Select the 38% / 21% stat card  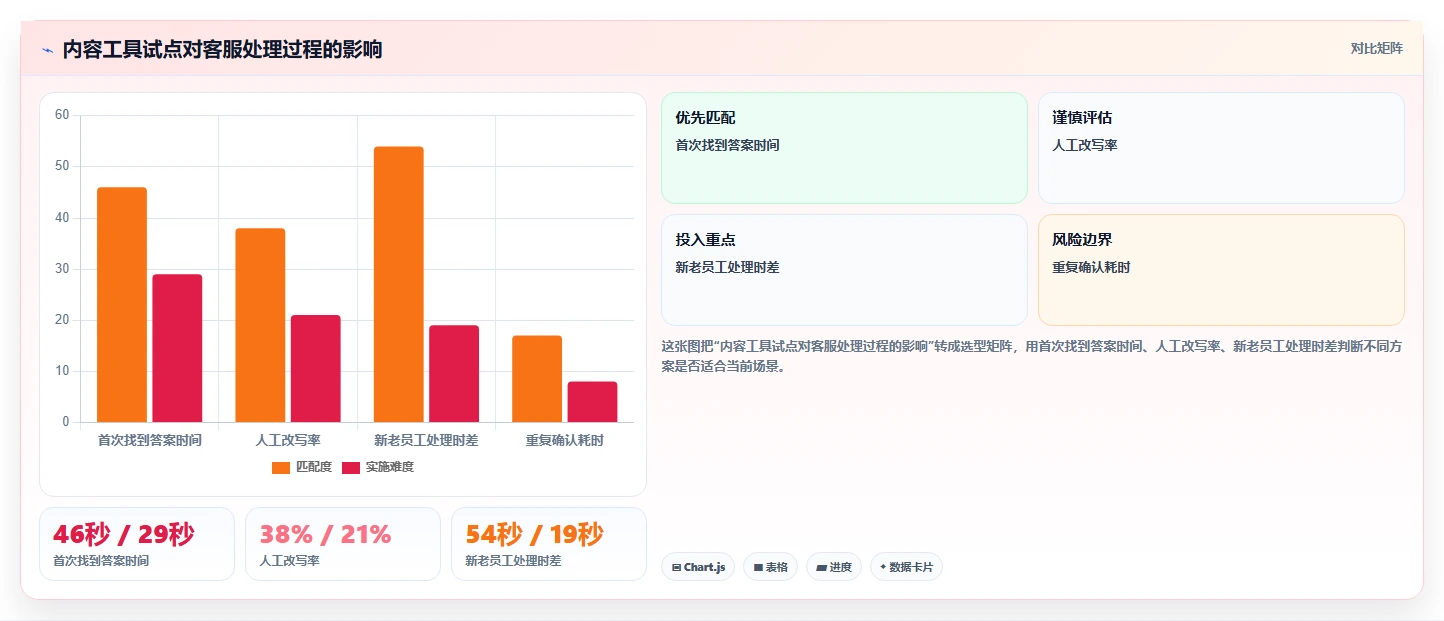point(343,544)
